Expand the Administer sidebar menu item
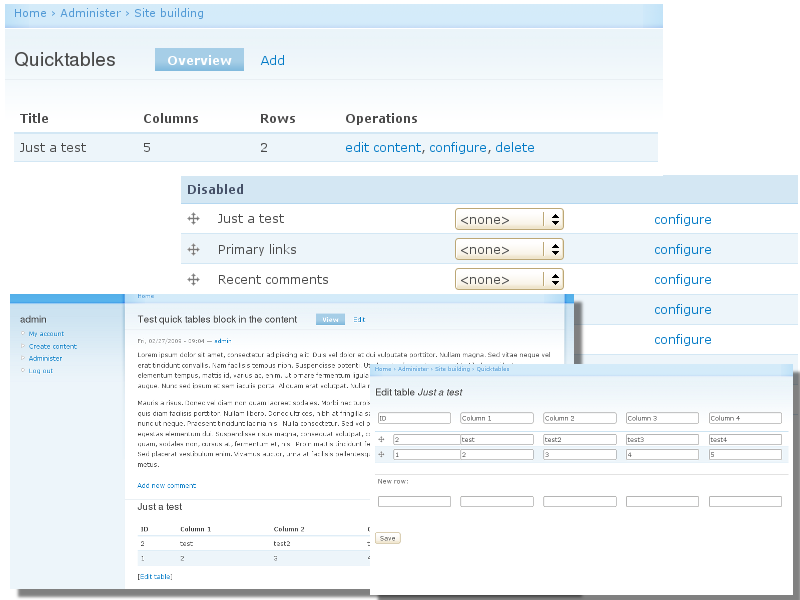This screenshot has width=800, height=600. coord(45,358)
